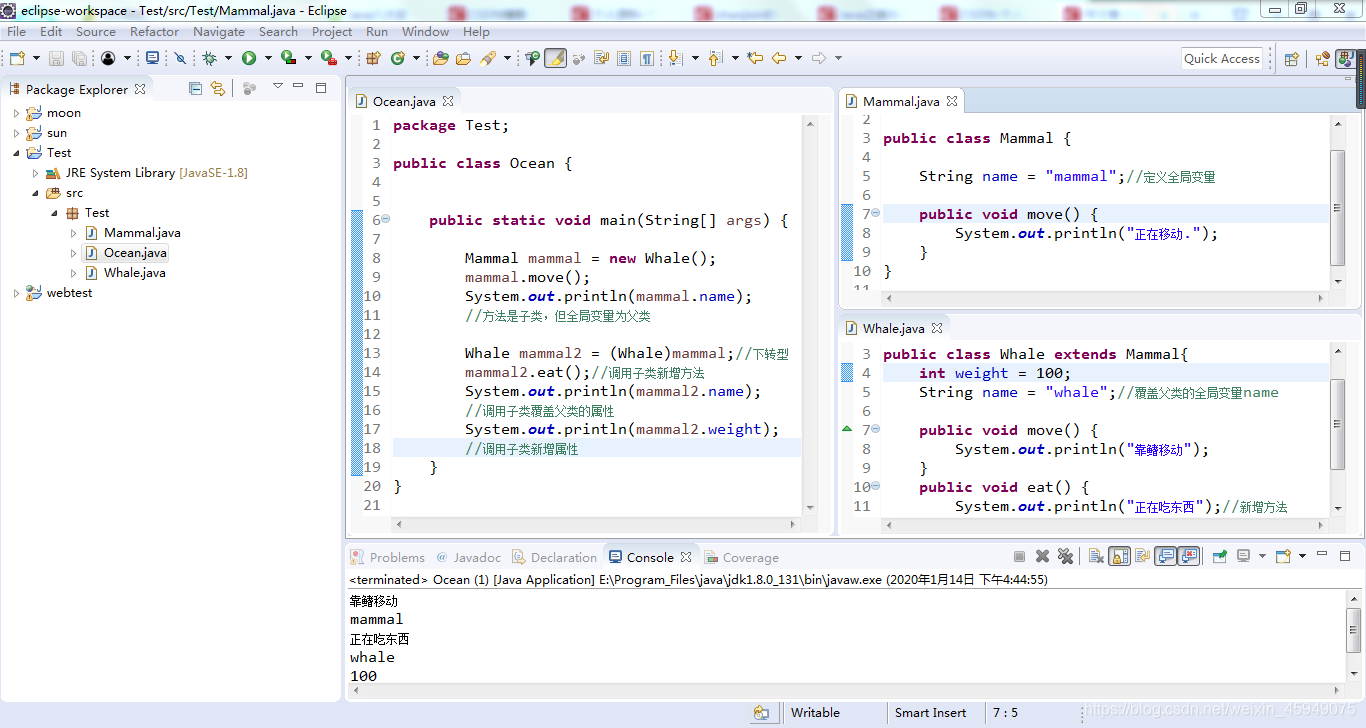
Task: Toggle Show Console on standard output change
Action: point(1165,557)
